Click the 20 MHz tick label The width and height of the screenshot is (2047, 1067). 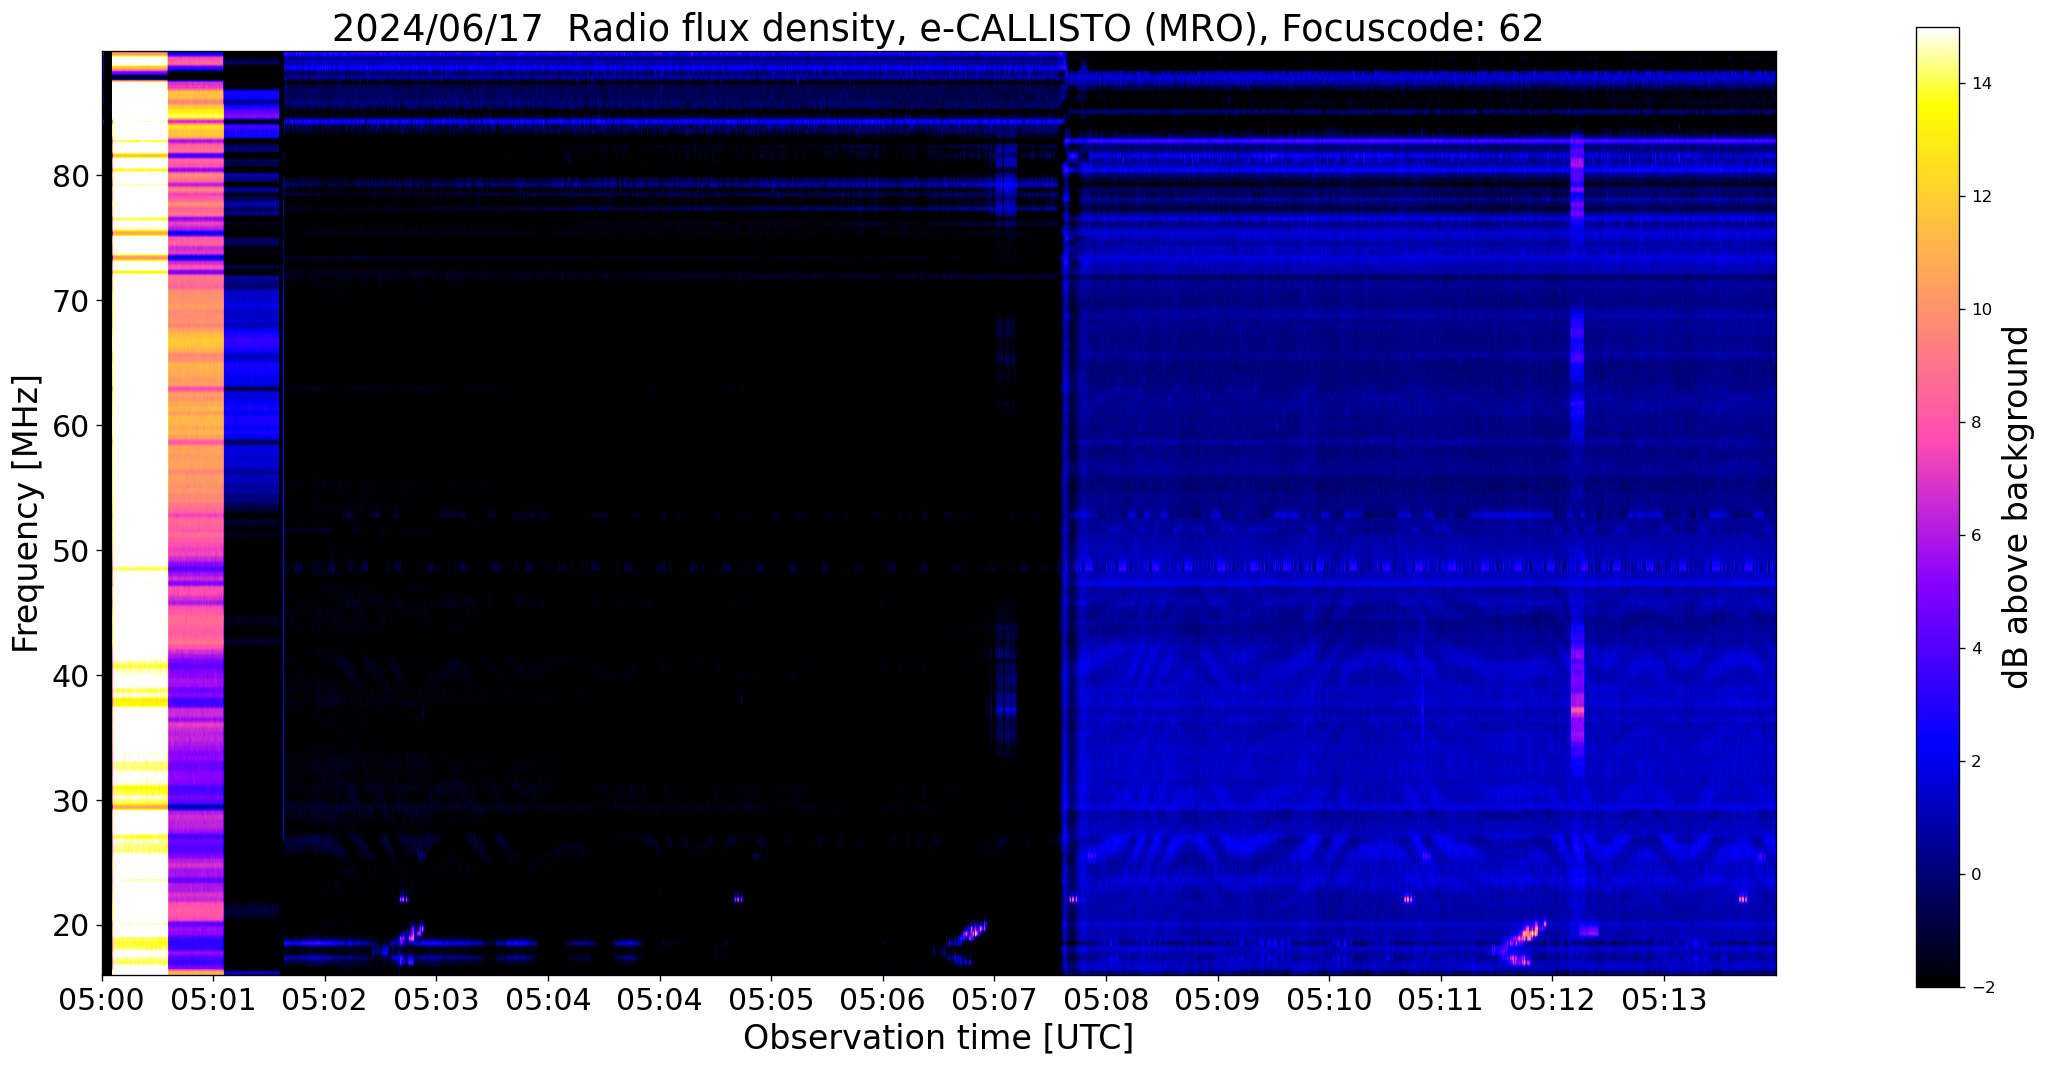coord(71,926)
